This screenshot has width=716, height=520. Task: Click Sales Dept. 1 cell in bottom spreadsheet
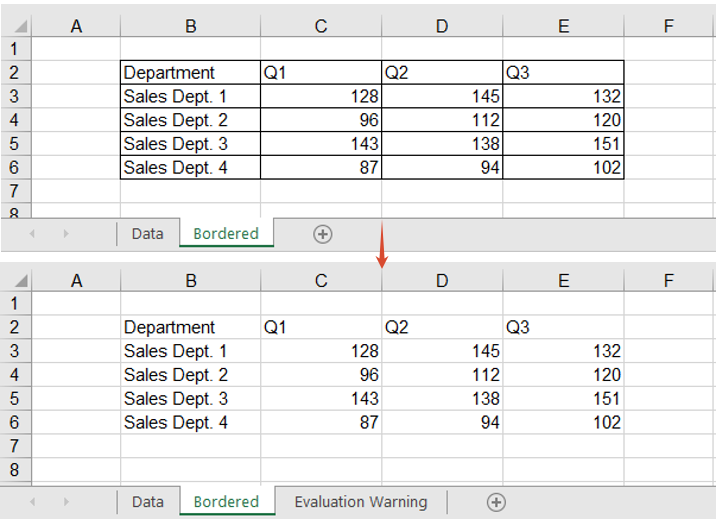pos(190,351)
